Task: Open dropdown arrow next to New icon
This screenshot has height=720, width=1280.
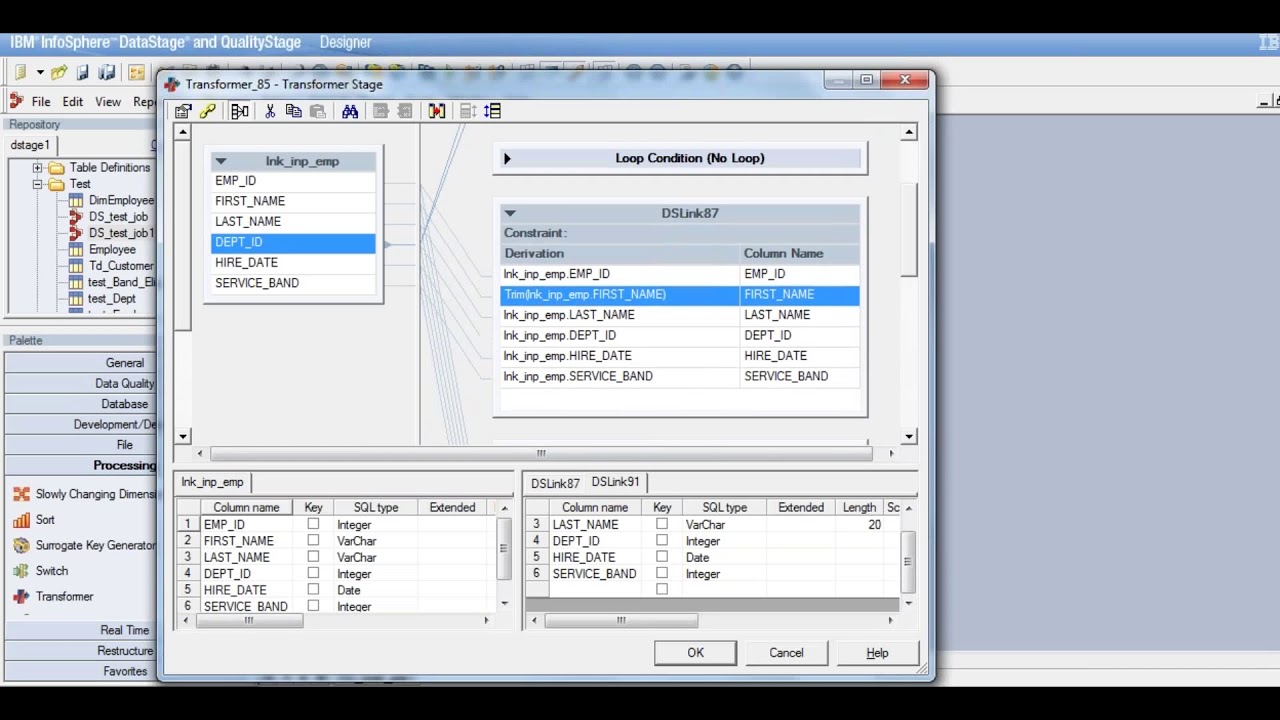Action: [40, 72]
